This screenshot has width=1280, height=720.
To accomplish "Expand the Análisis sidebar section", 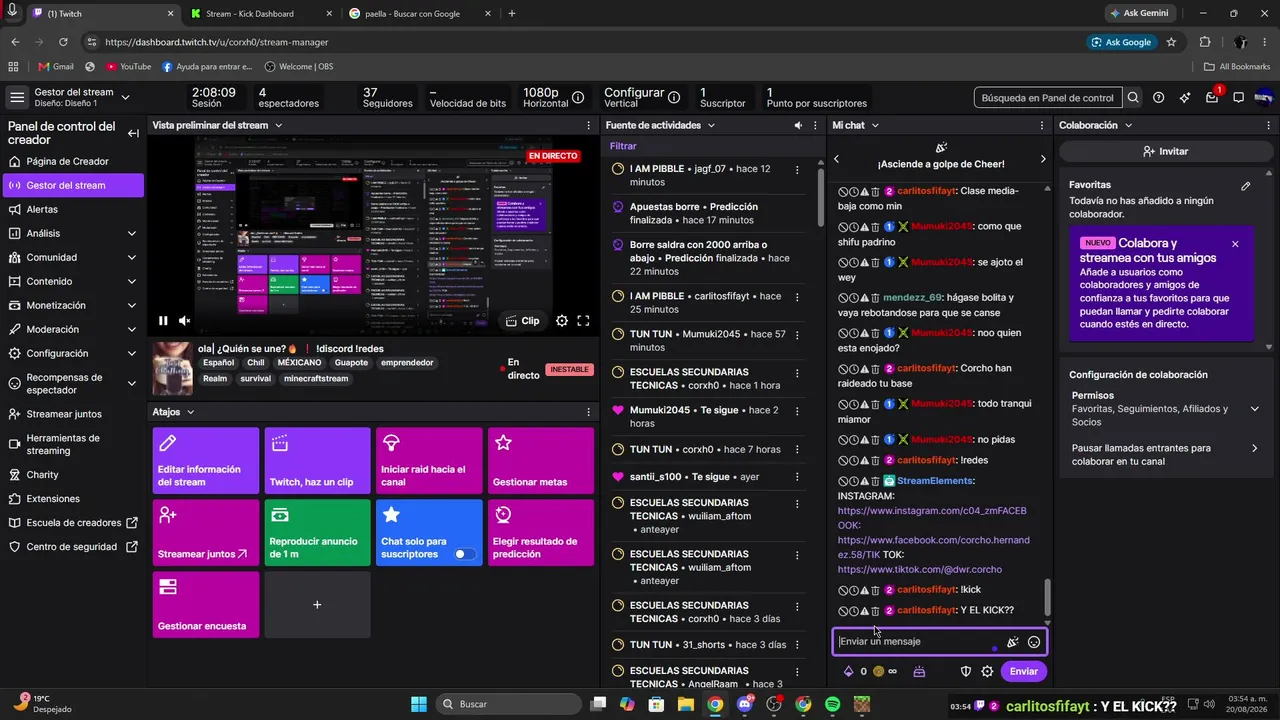I will [132, 233].
